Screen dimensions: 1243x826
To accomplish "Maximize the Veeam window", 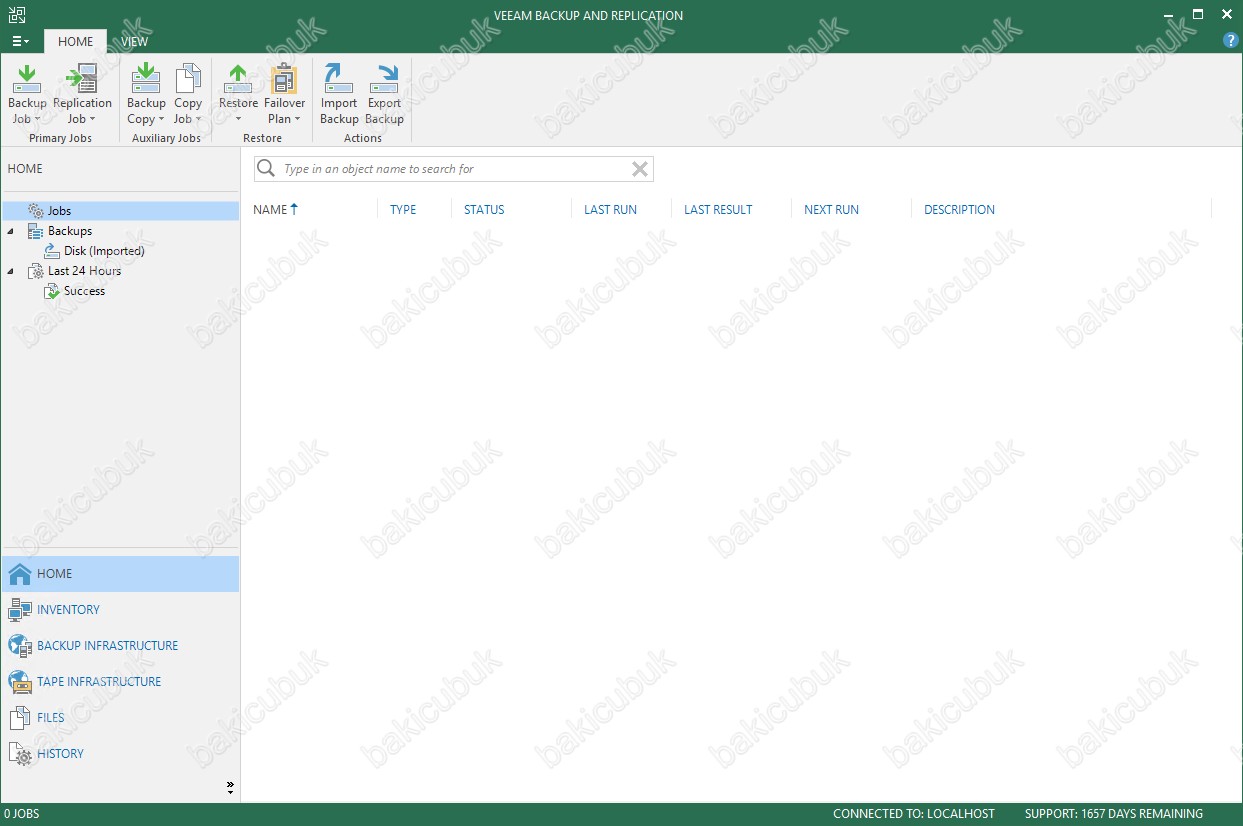I will 1198,15.
